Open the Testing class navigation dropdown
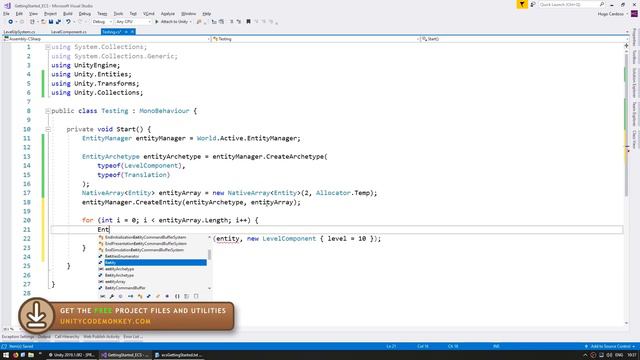The image size is (640, 360). (316, 39)
